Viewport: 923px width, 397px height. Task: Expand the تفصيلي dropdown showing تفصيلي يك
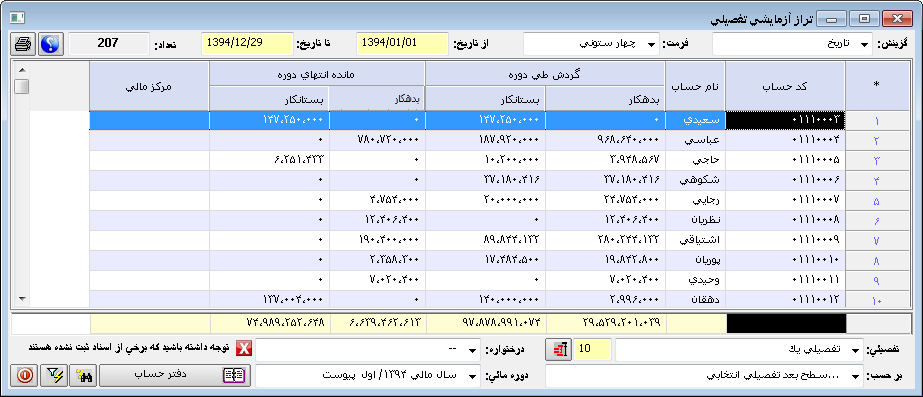click(x=739, y=349)
